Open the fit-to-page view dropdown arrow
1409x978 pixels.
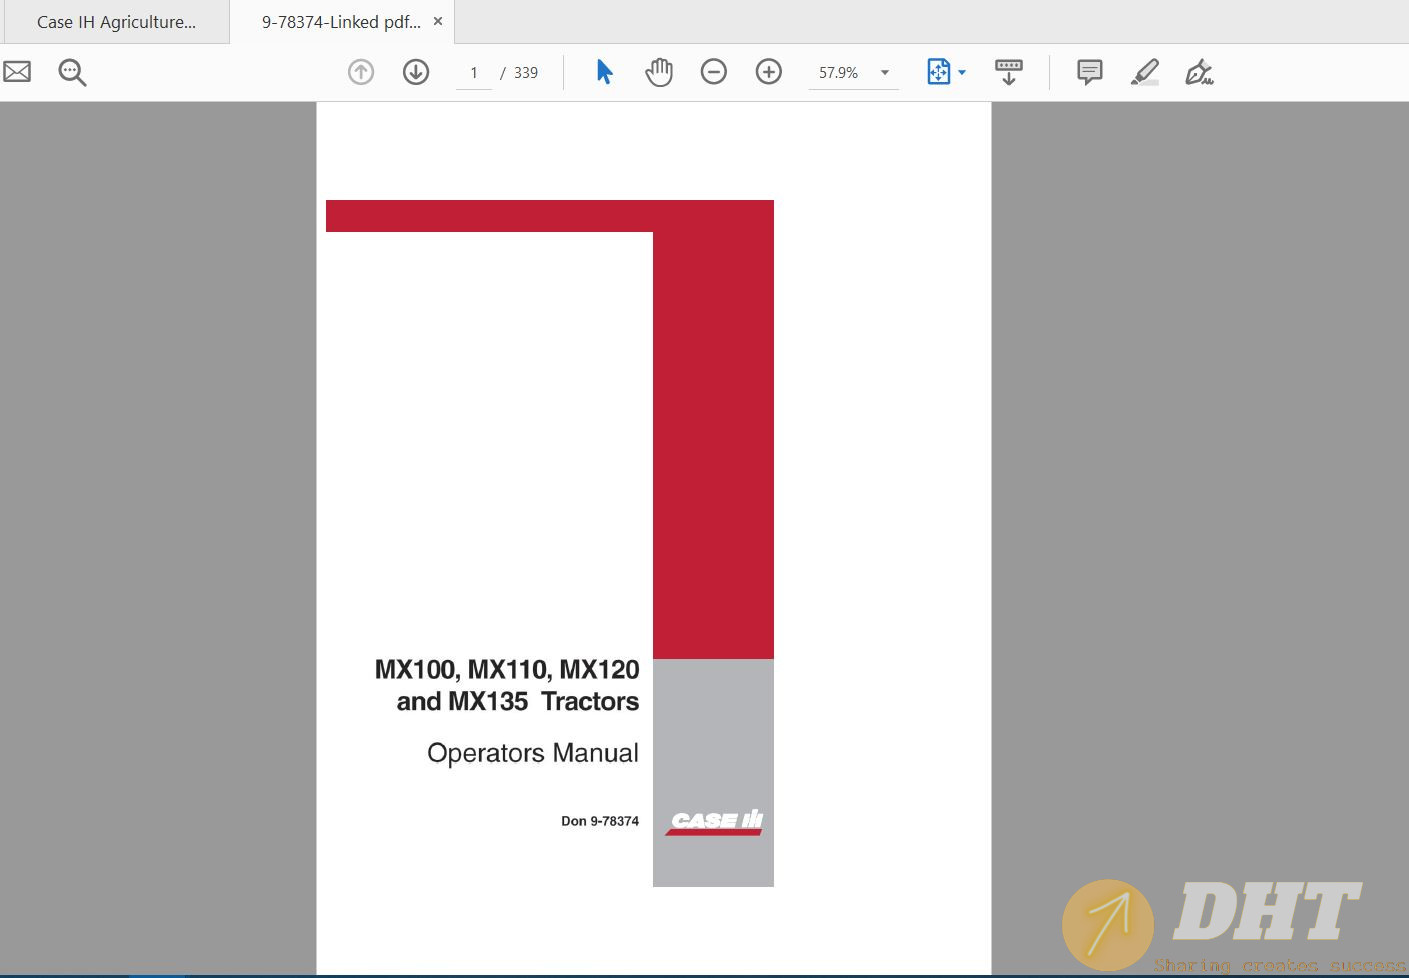coord(963,72)
